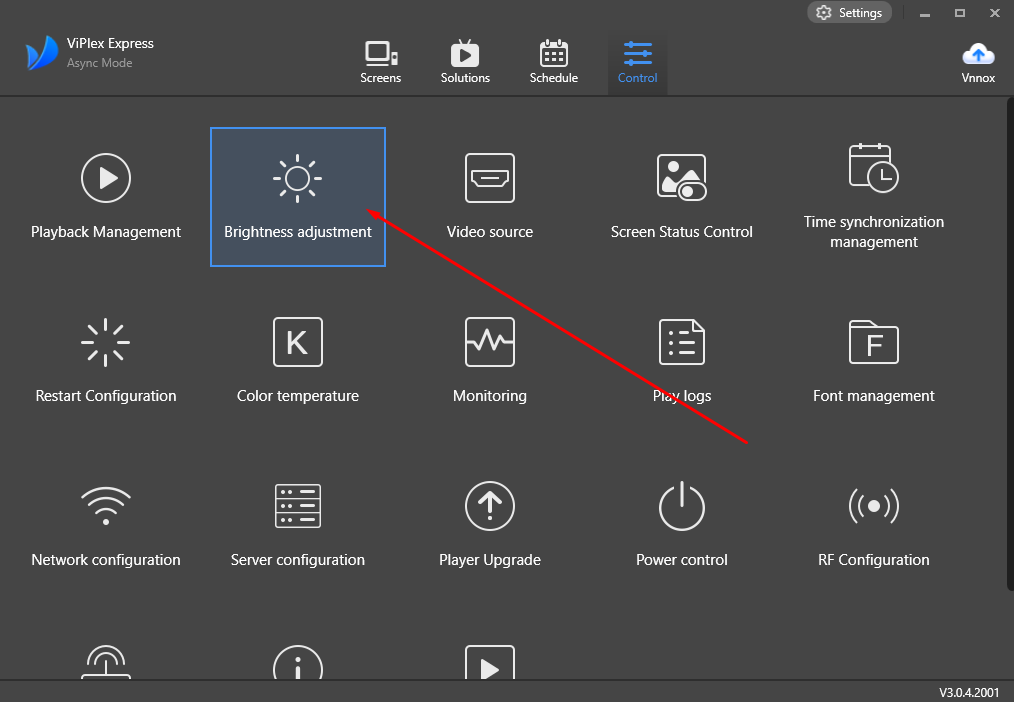1014x702 pixels.
Task: Click the partially visible antenna icon tile
Action: pyautogui.click(x=106, y=662)
